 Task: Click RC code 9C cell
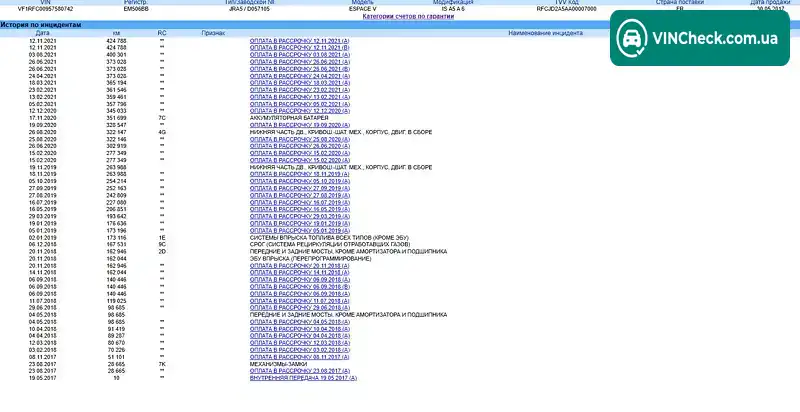coord(162,244)
